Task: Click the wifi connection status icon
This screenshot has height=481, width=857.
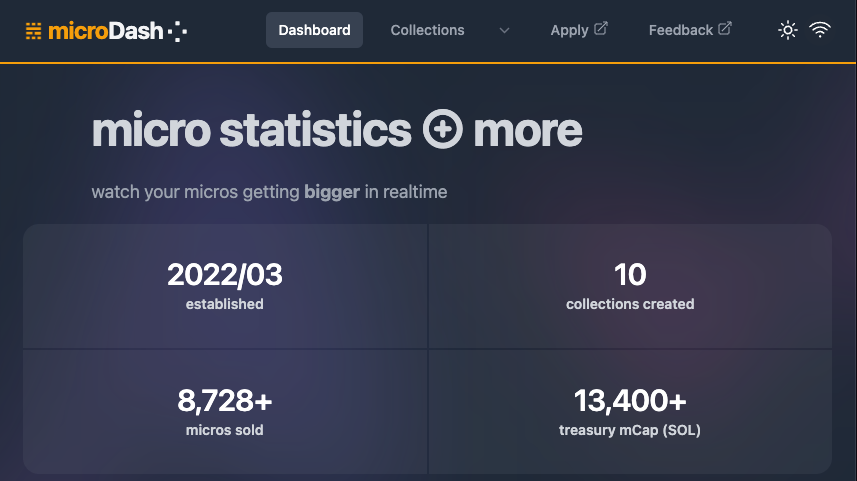Action: 820,30
